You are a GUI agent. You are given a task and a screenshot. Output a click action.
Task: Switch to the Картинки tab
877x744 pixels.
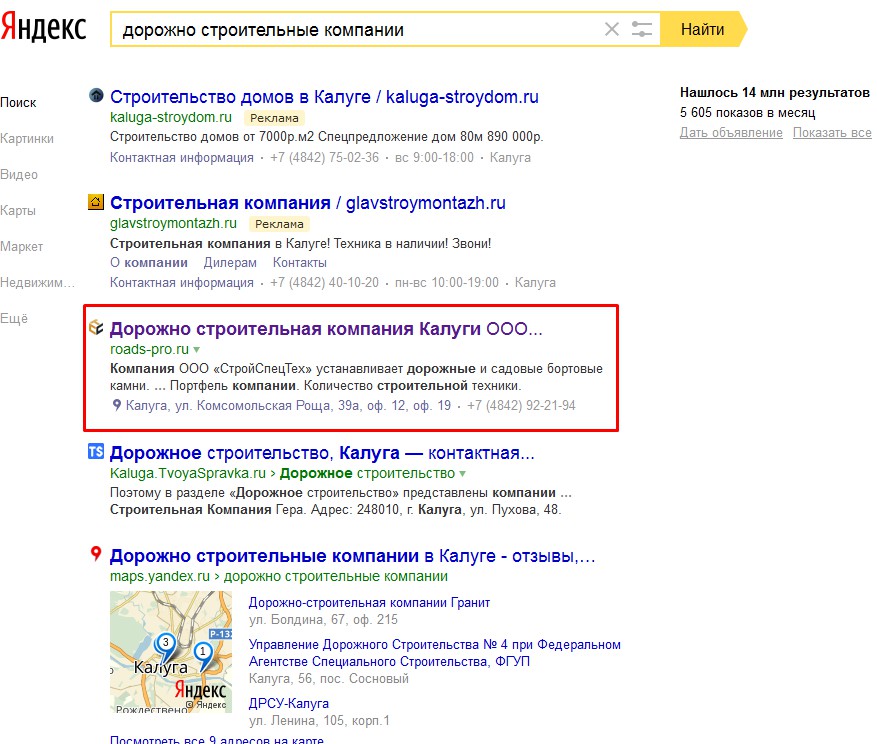[x=27, y=139]
